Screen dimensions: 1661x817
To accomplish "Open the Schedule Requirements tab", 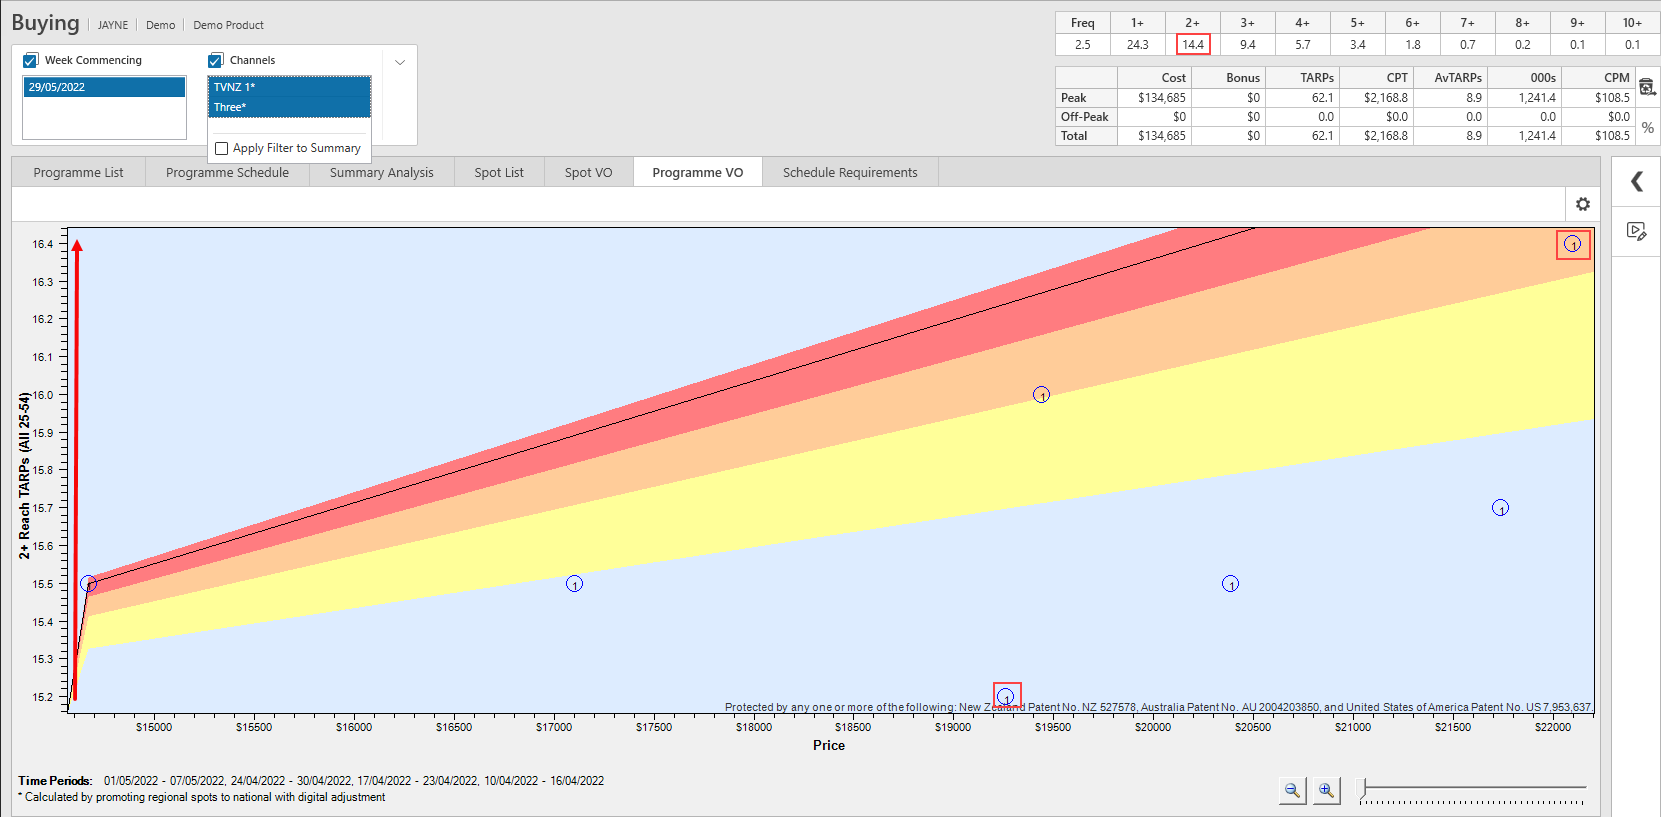I will pyautogui.click(x=850, y=172).
